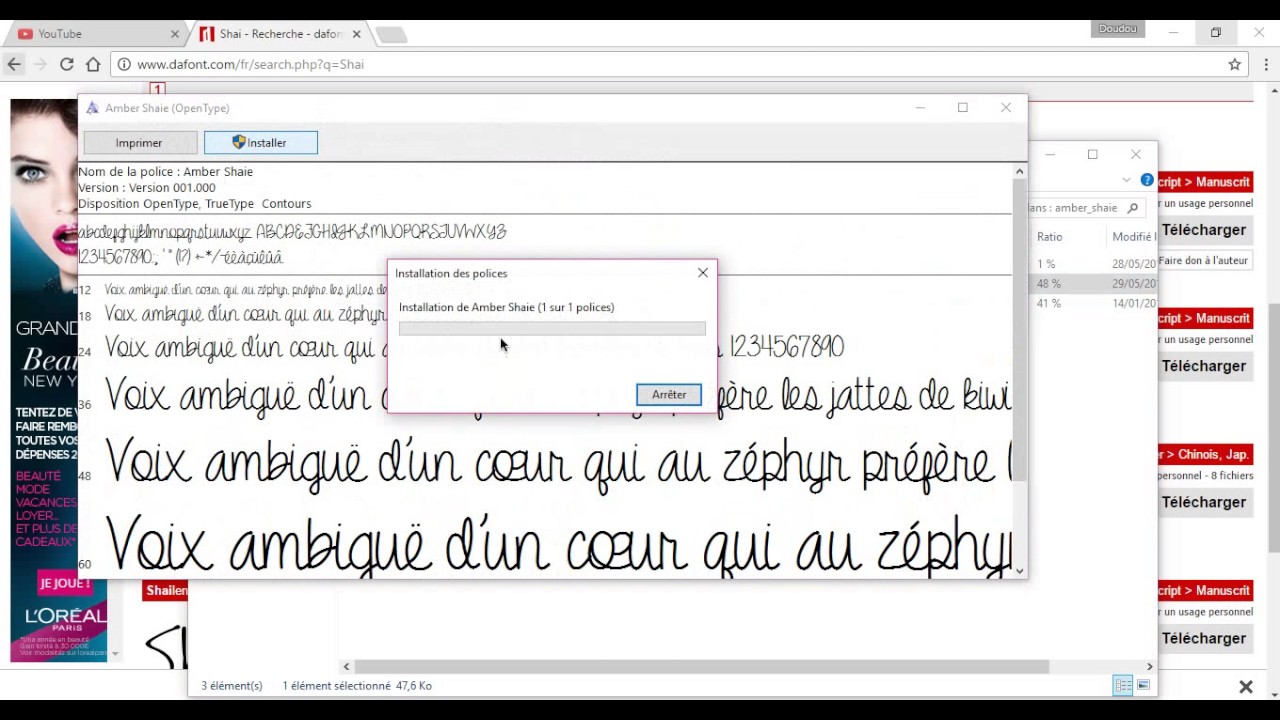
Task: Bookmark this page with the star icon
Action: click(x=1235, y=64)
